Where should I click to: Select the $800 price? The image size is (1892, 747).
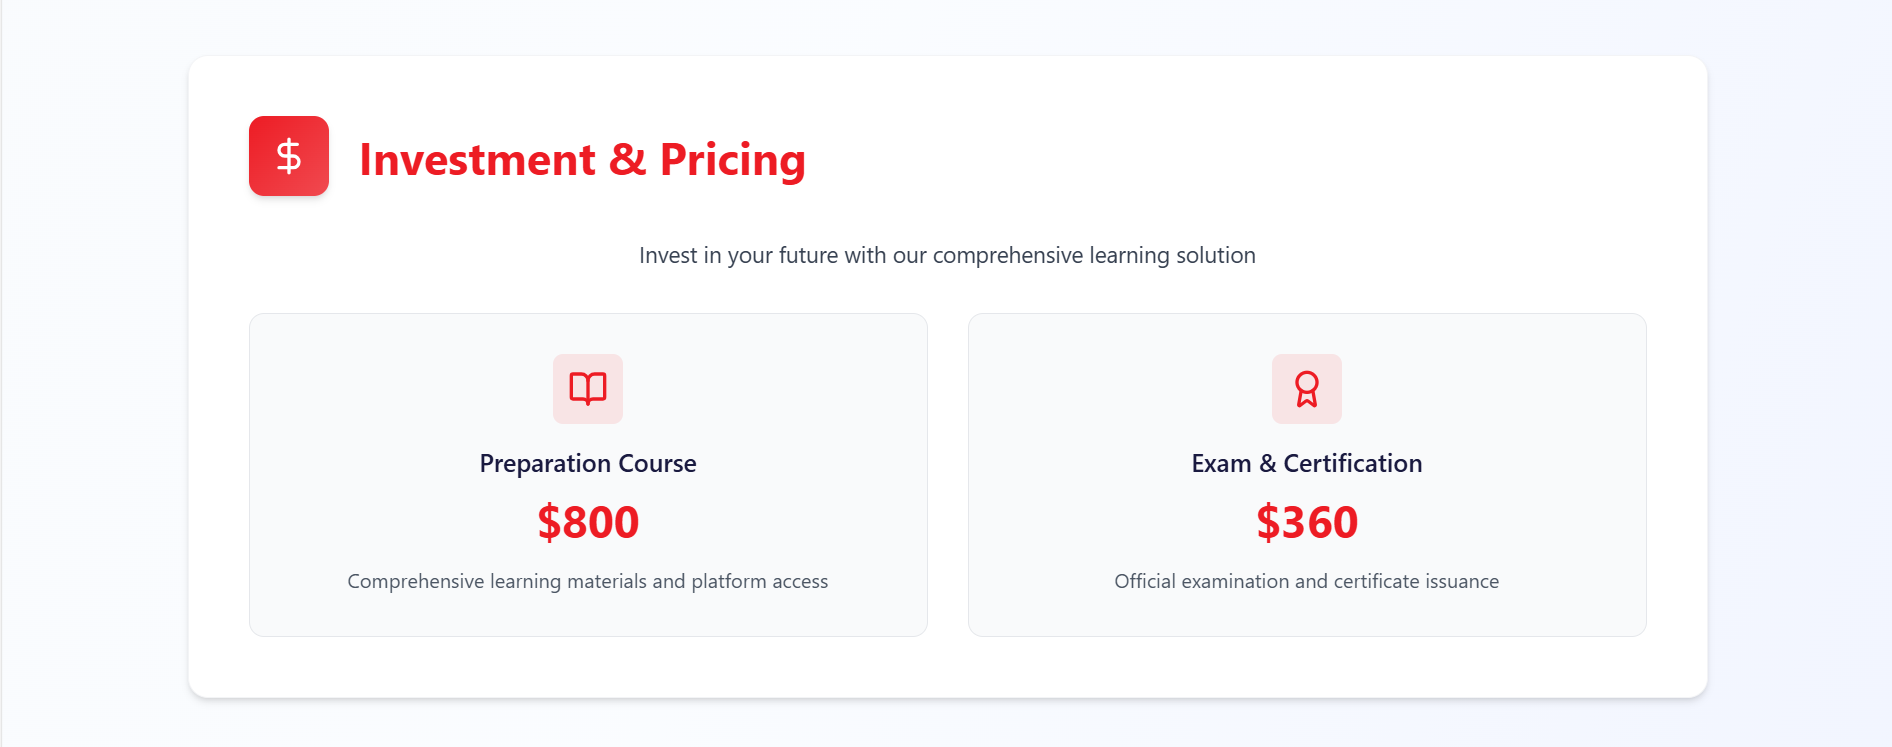click(x=588, y=522)
